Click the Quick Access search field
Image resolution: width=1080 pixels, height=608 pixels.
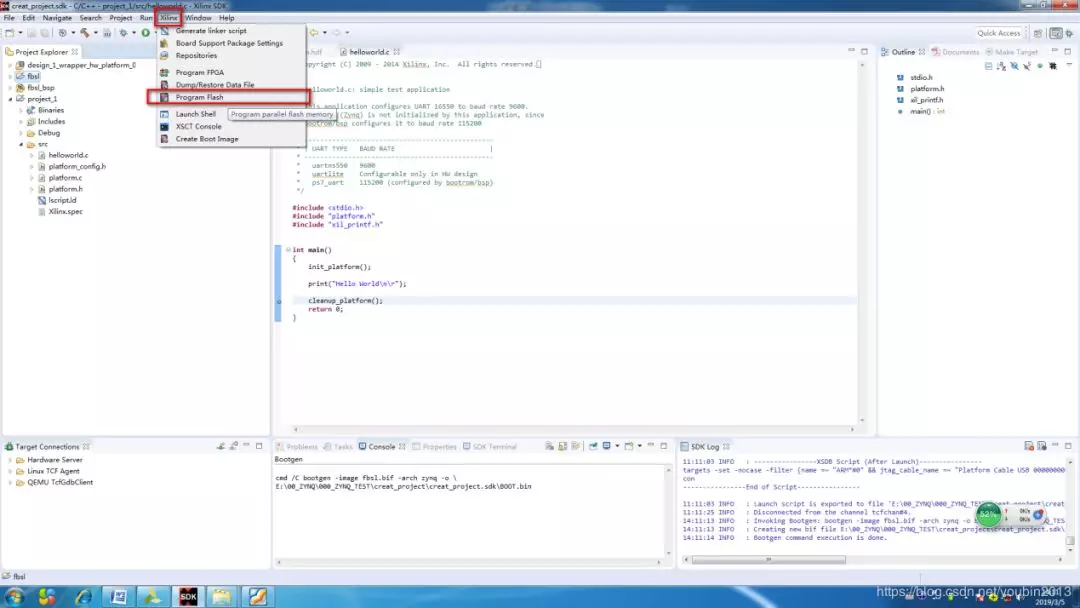(x=998, y=33)
